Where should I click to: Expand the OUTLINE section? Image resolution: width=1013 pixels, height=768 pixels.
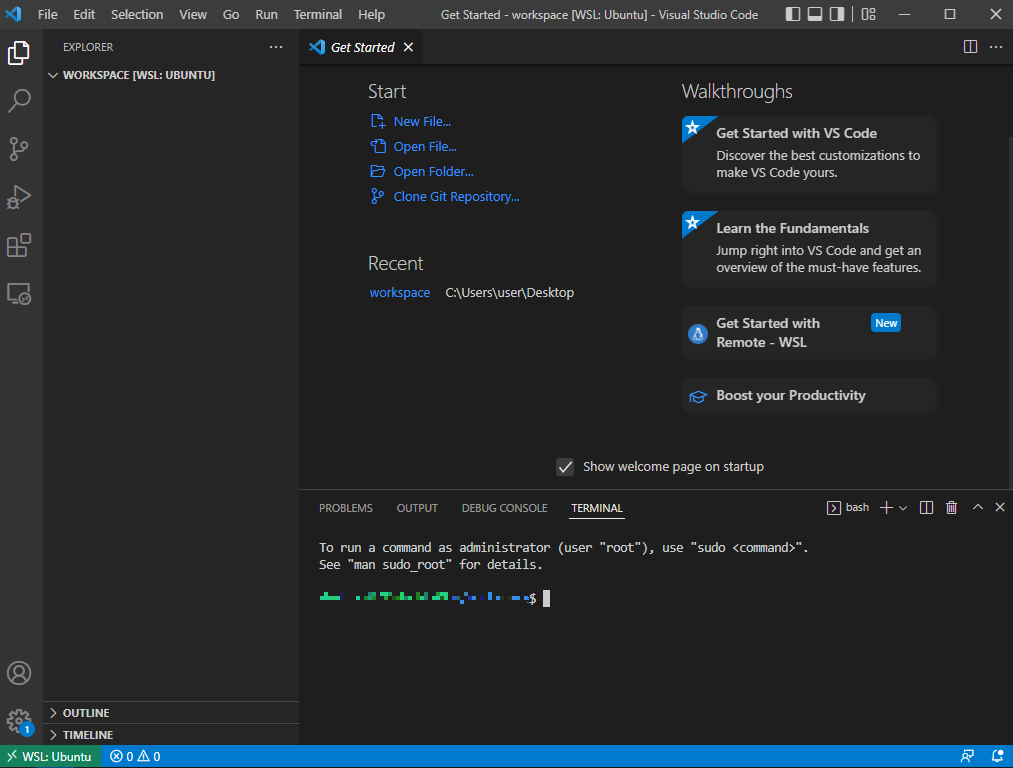pyautogui.click(x=171, y=712)
